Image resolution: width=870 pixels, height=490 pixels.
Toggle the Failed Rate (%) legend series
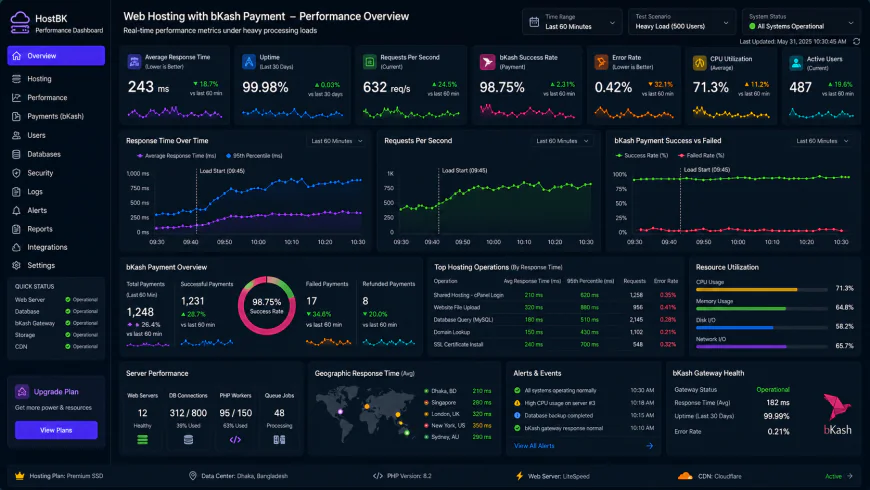pyautogui.click(x=701, y=156)
